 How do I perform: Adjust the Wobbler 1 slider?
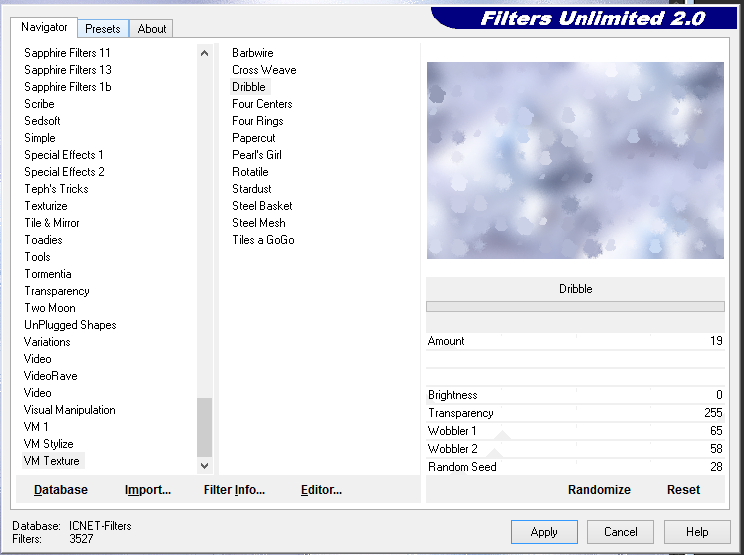[x=575, y=431]
